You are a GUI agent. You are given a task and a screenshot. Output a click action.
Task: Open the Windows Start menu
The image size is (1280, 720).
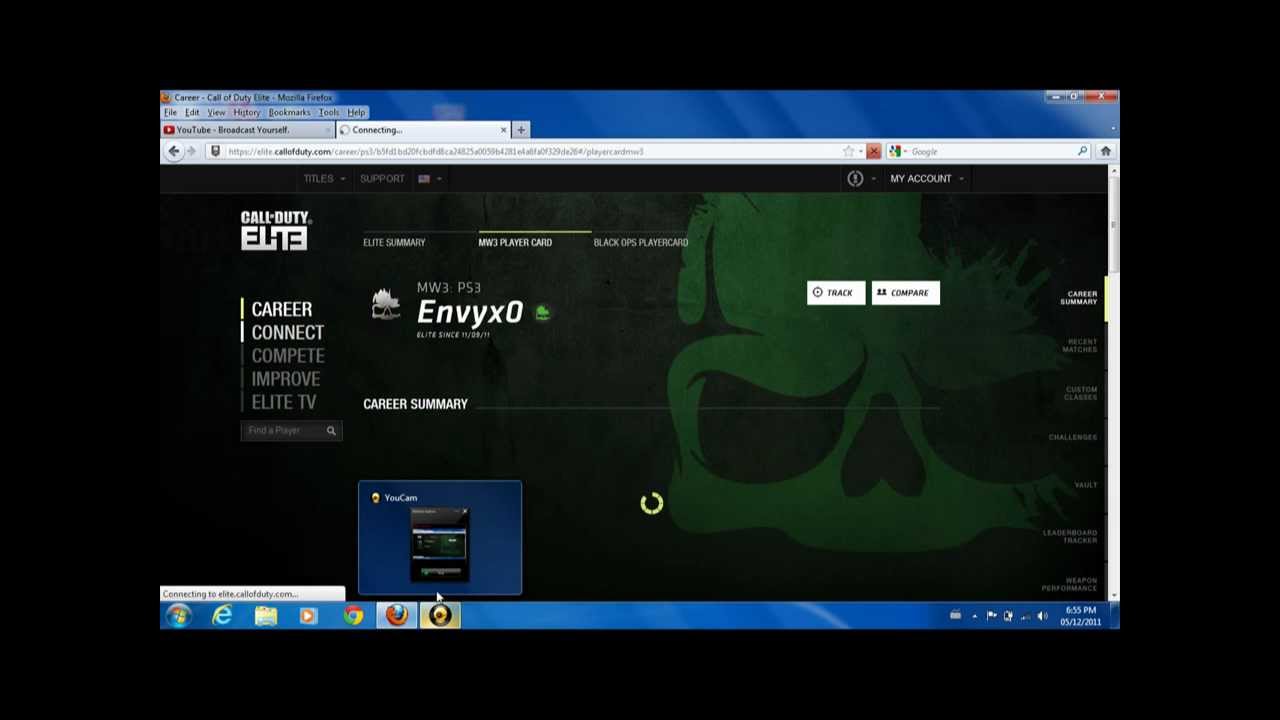tap(178, 616)
